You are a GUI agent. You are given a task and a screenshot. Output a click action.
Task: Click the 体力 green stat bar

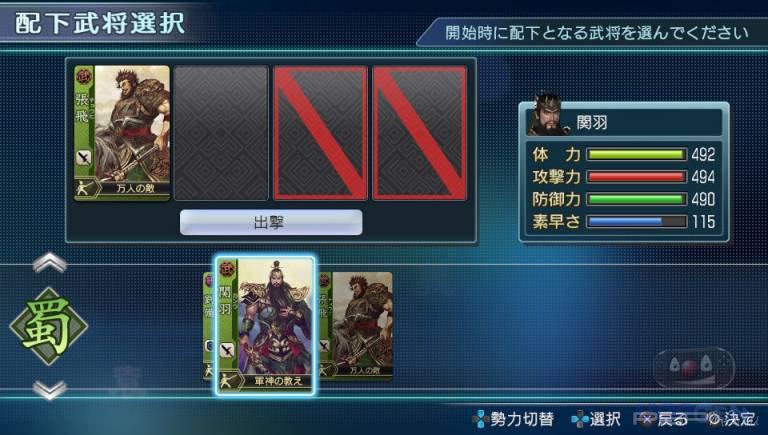[x=636, y=155]
